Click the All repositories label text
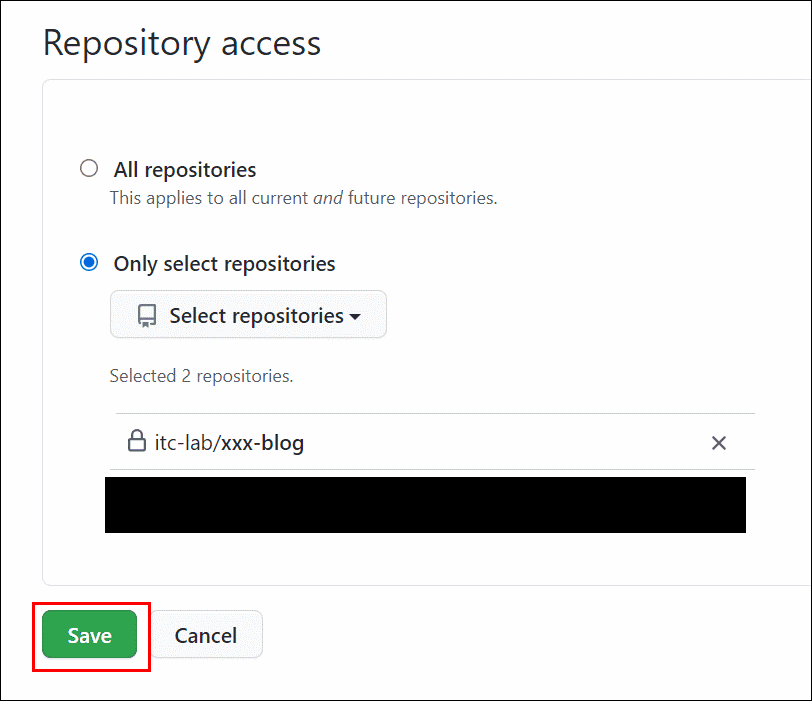Viewport: 812px width, 701px height. (185, 170)
